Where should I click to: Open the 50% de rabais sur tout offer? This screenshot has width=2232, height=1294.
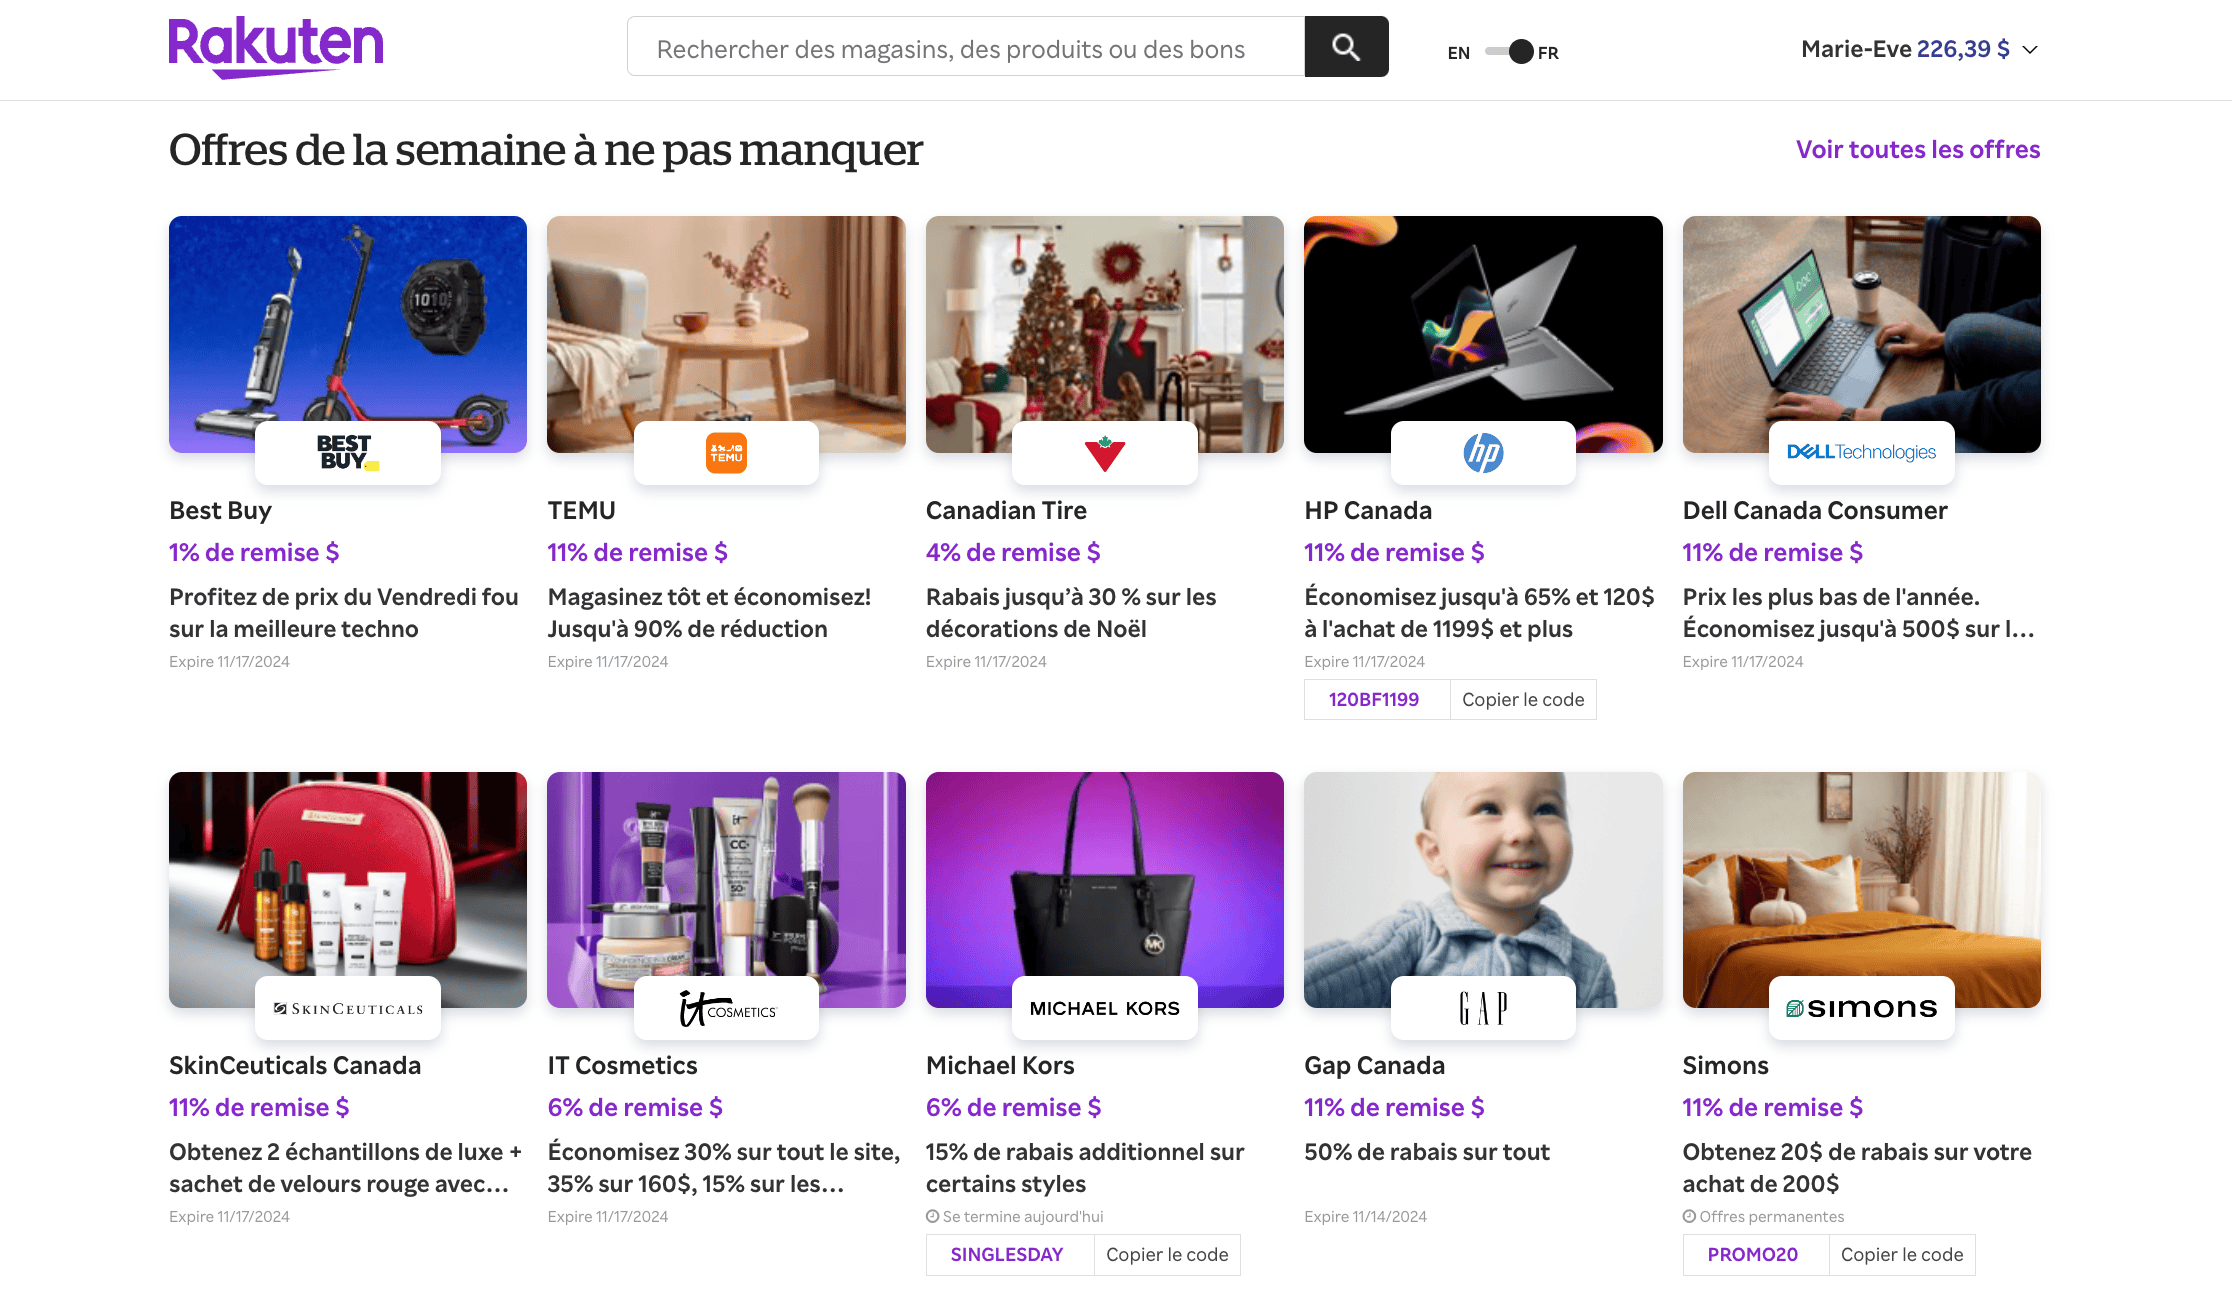[x=1427, y=1152]
